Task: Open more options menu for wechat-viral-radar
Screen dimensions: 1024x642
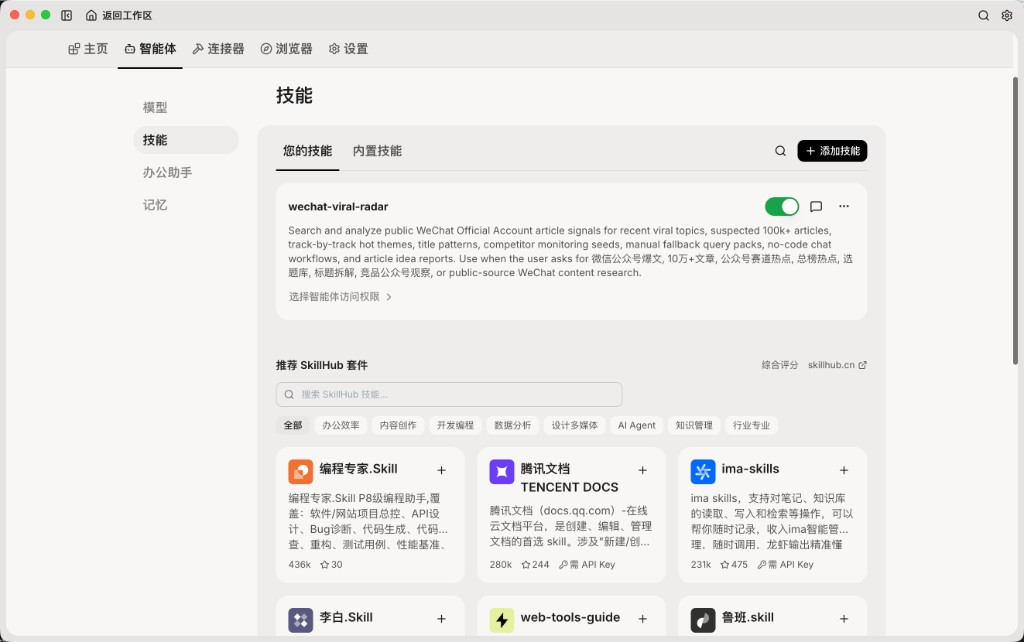Action: [x=844, y=206]
